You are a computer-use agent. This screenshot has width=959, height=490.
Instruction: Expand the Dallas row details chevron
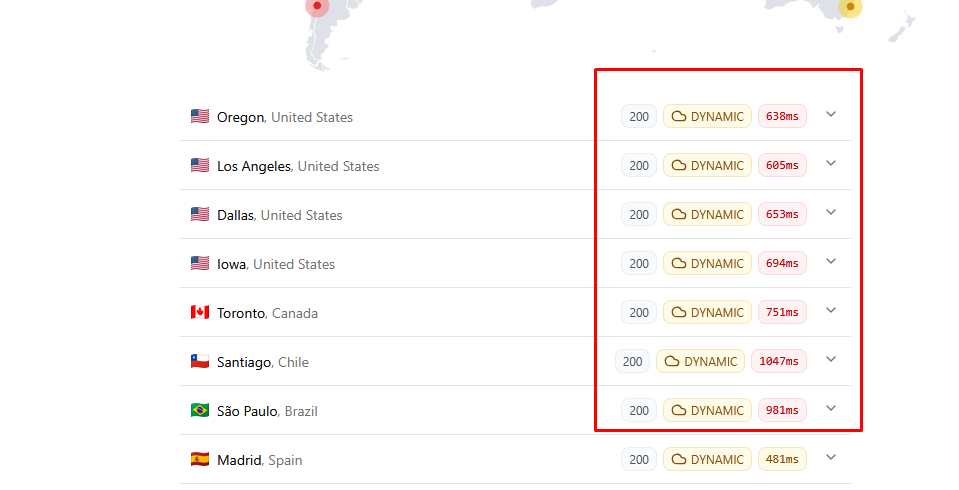pyautogui.click(x=831, y=213)
